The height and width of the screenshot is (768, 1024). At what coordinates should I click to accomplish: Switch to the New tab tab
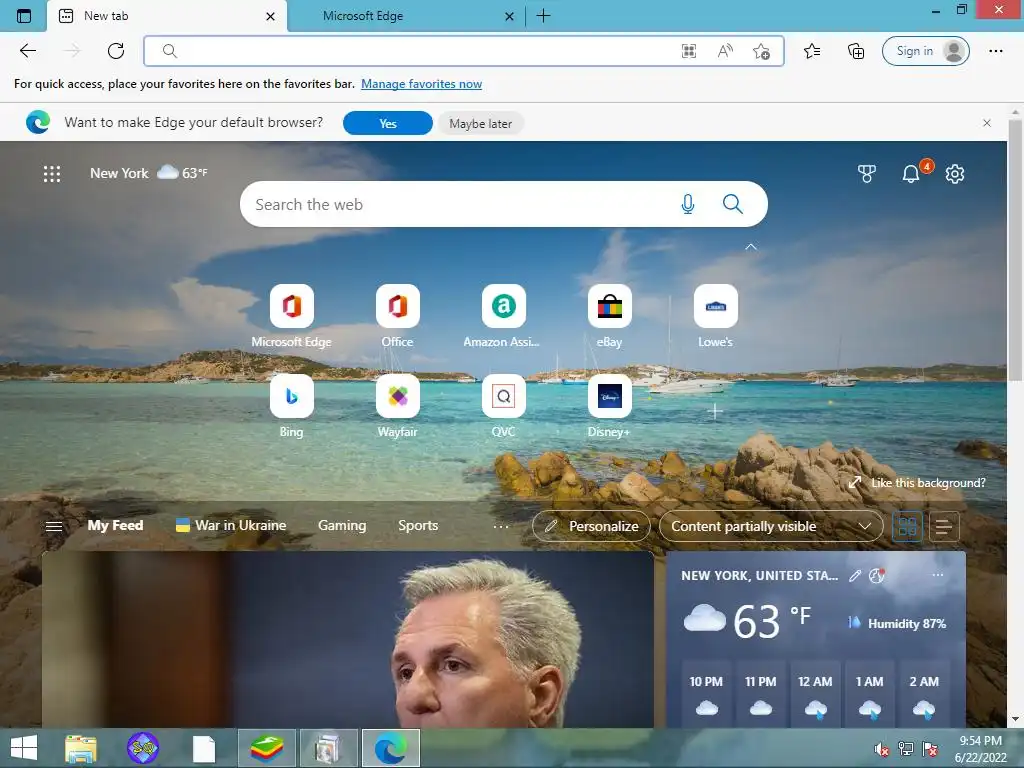click(167, 16)
